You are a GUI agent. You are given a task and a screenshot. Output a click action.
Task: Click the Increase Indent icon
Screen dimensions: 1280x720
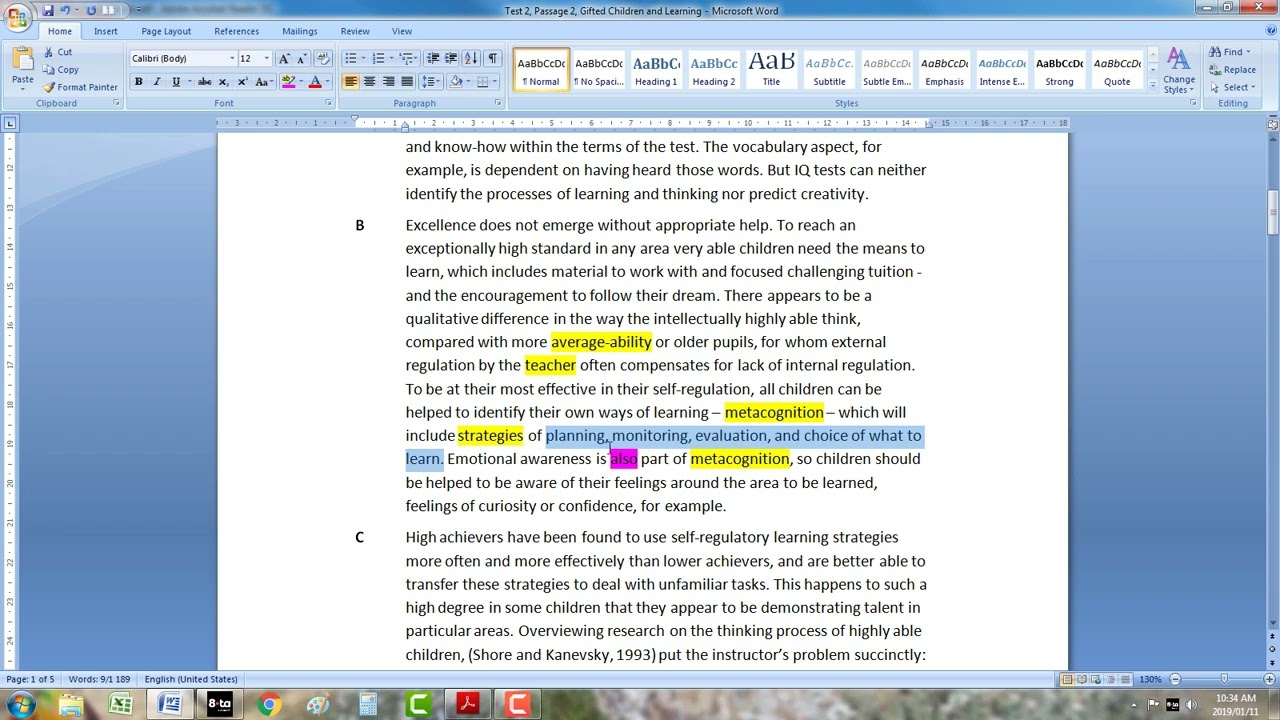(451, 58)
